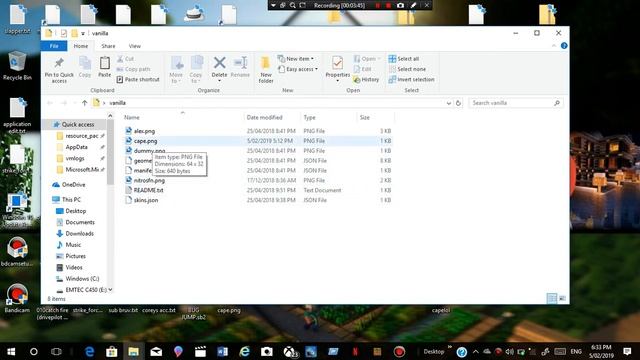
Task: Open Explorer help question mark icon
Action: coord(564,46)
